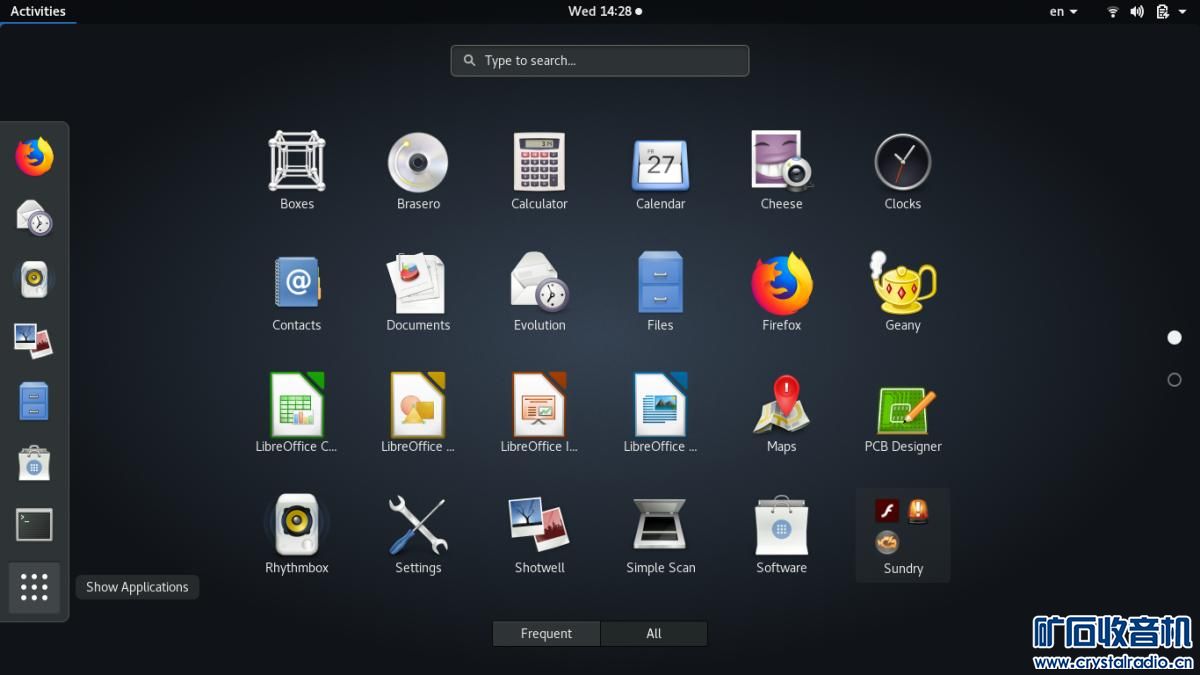The image size is (1200, 675).
Task: Open the Clocks app
Action: 902,170
